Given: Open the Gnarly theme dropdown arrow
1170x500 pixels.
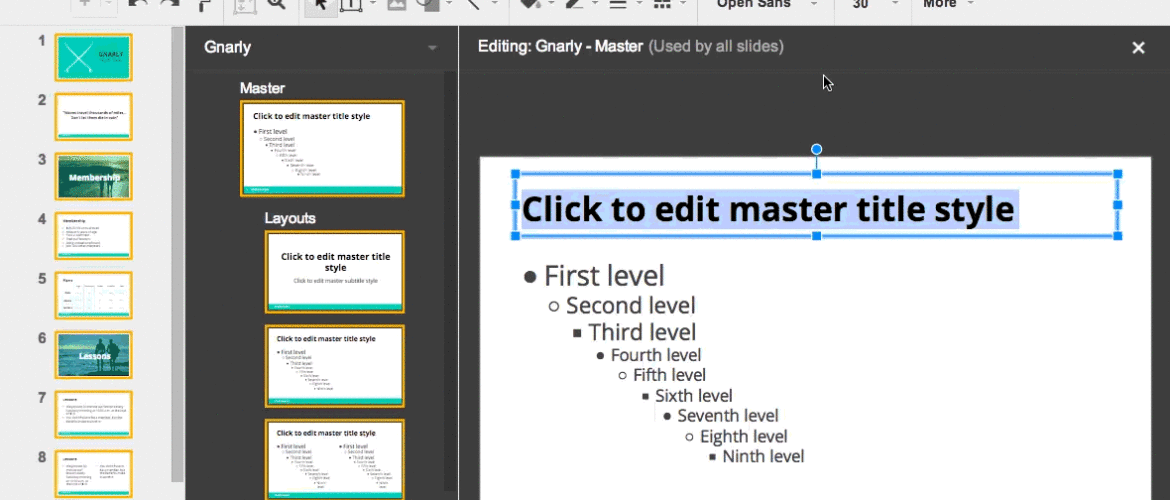Looking at the screenshot, I should [432, 48].
